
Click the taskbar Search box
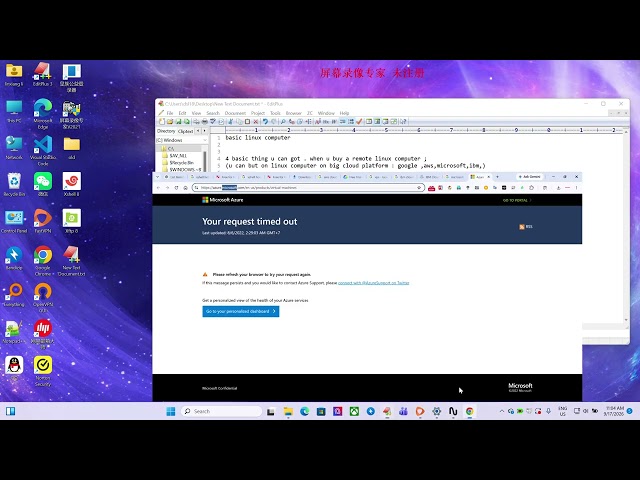pos(222,411)
